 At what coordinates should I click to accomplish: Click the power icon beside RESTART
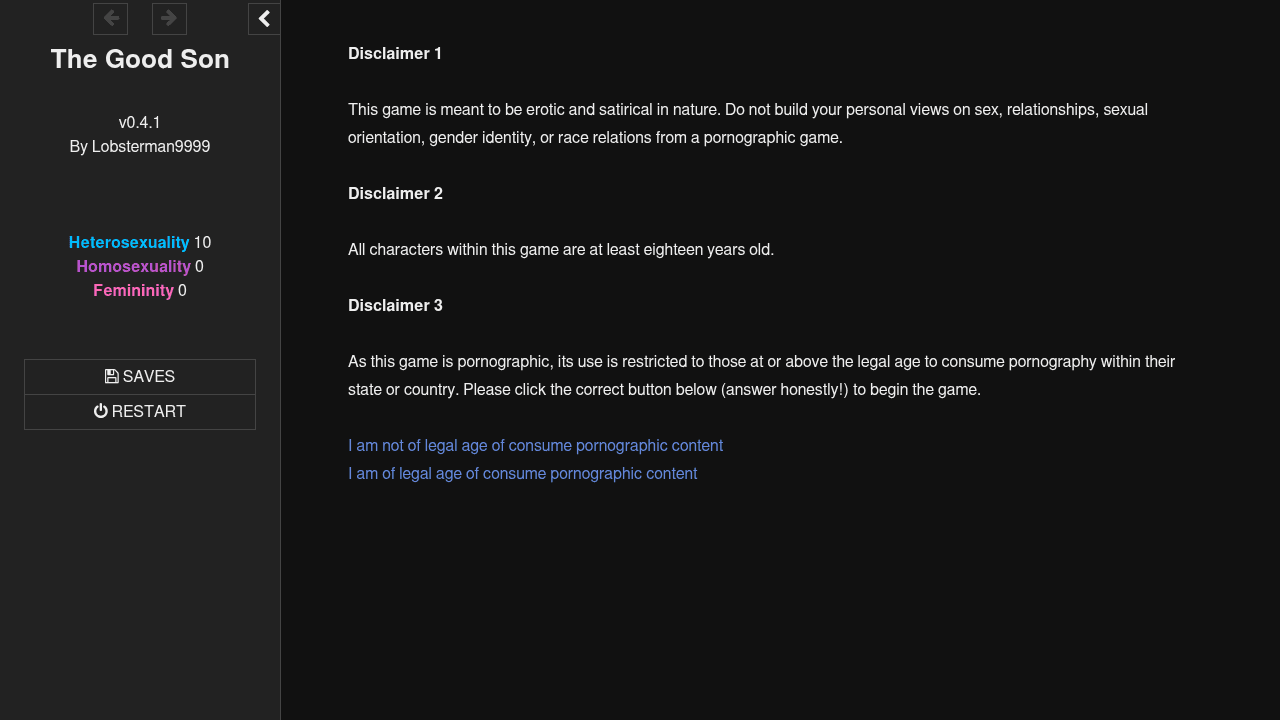[x=101, y=412]
